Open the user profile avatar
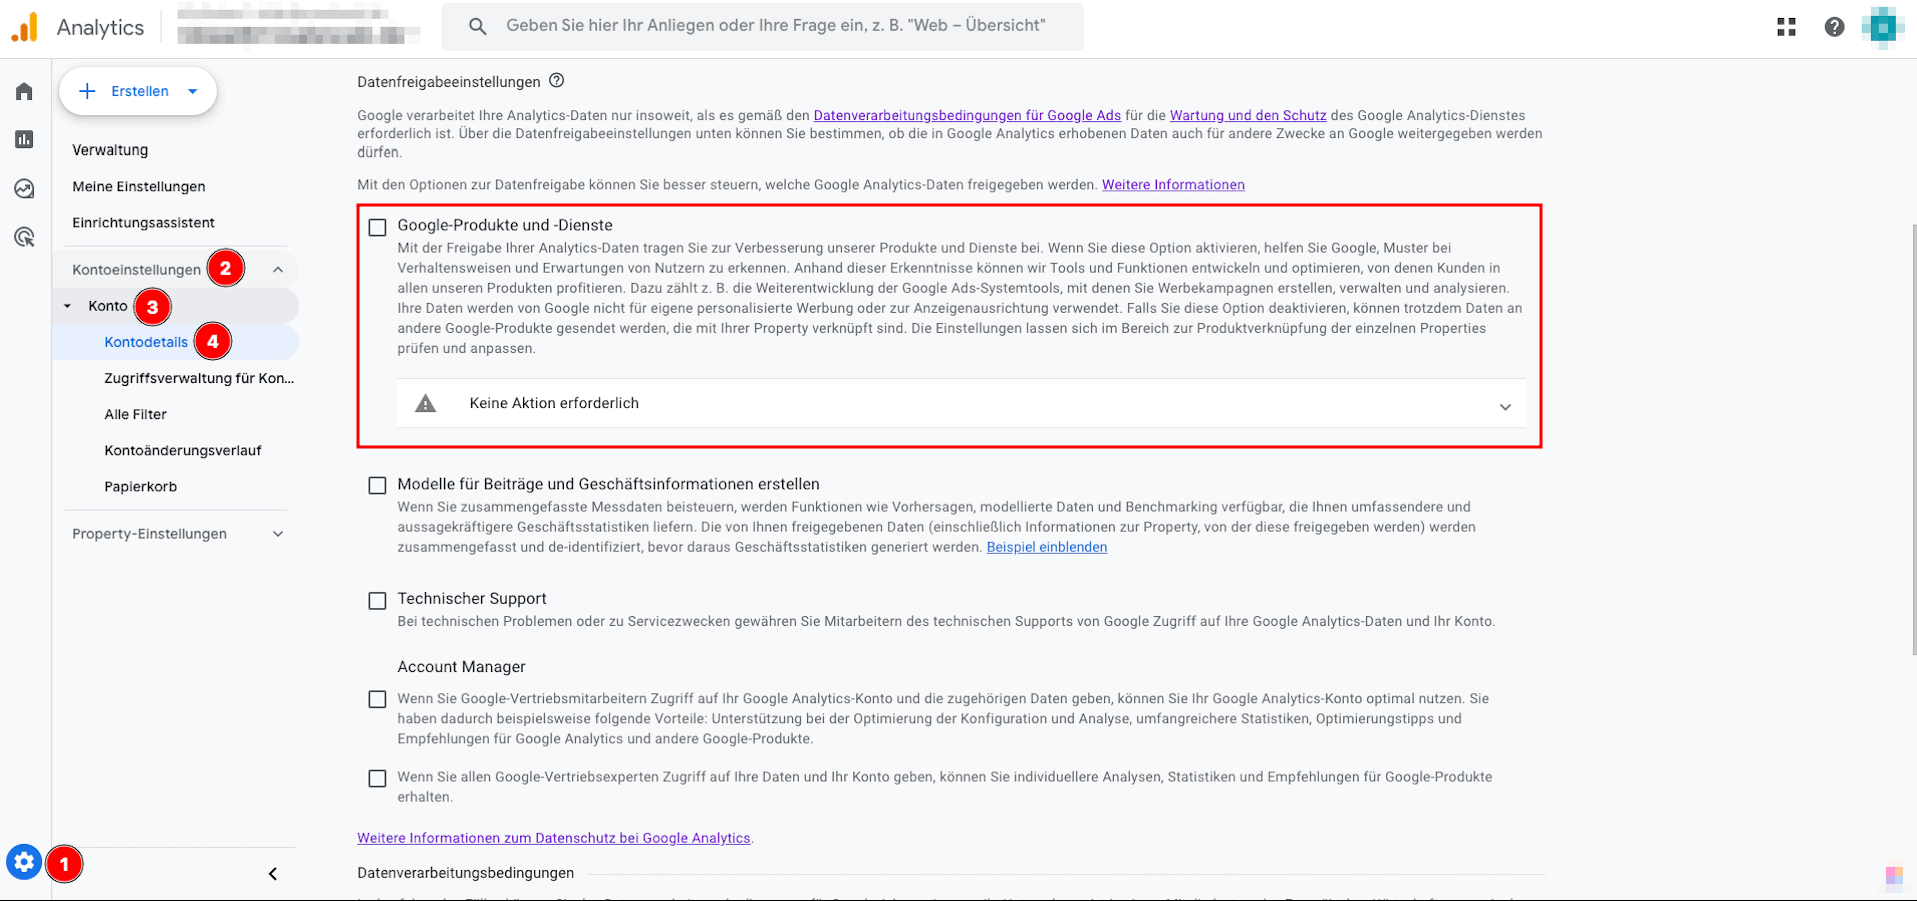This screenshot has height=901, width=1917. point(1882,27)
